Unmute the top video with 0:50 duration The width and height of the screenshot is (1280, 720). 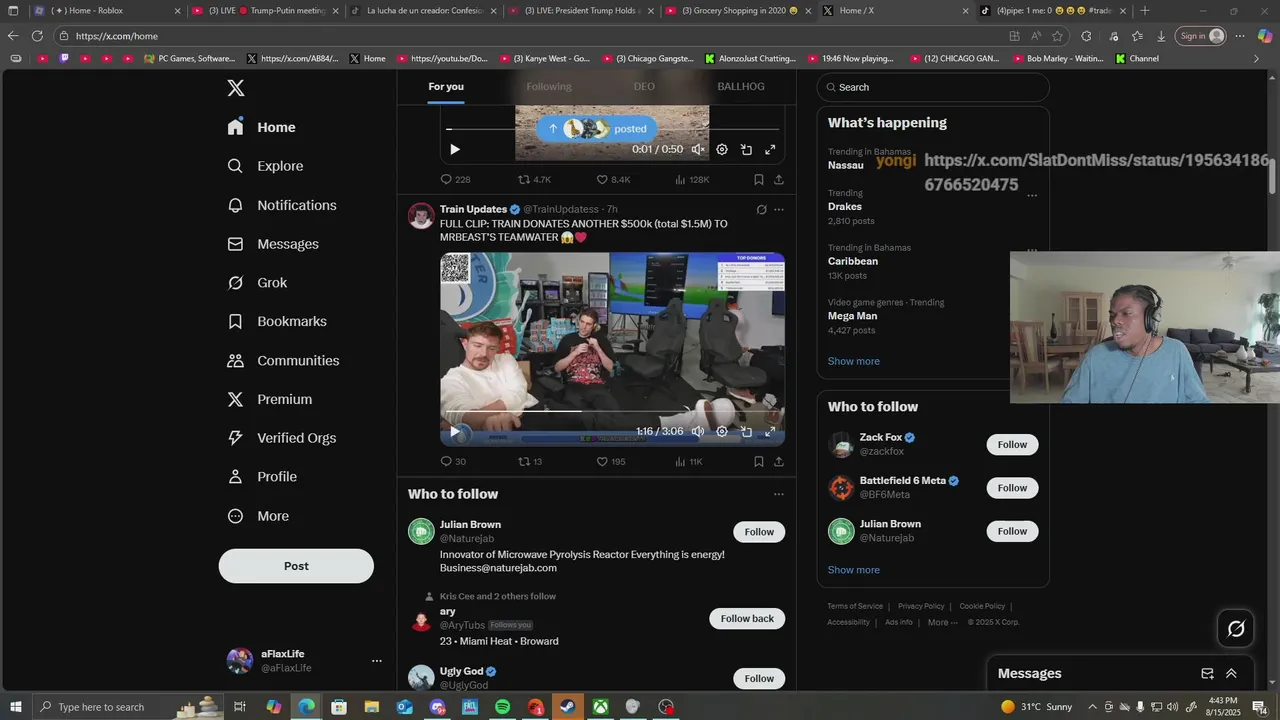click(698, 149)
